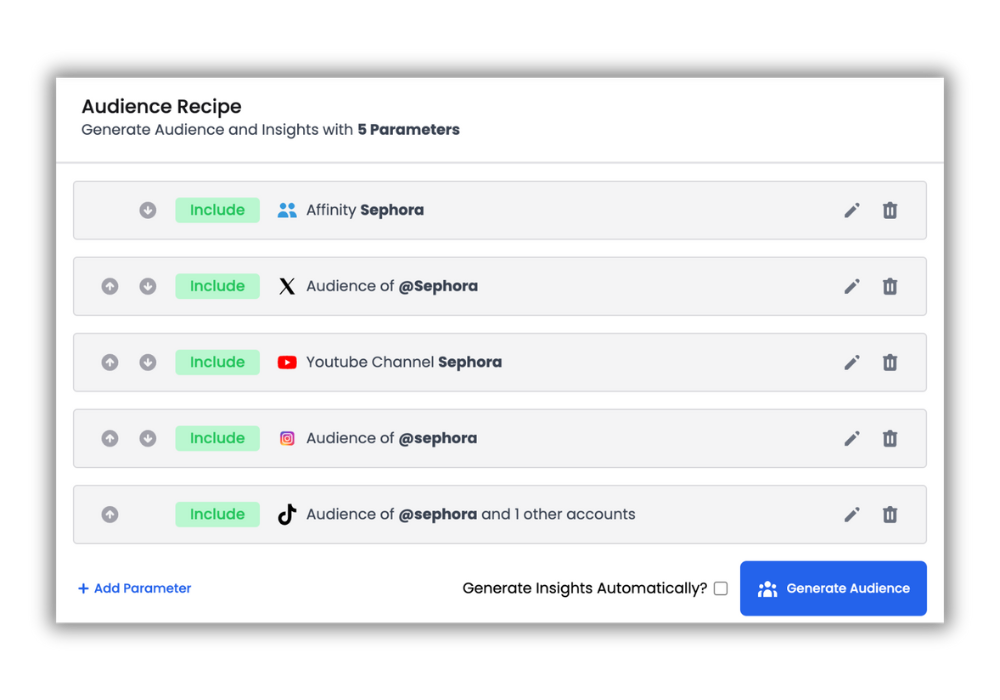Image resolution: width=1000 pixels, height=700 pixels.
Task: Click the Generate Audience button
Action: [833, 588]
